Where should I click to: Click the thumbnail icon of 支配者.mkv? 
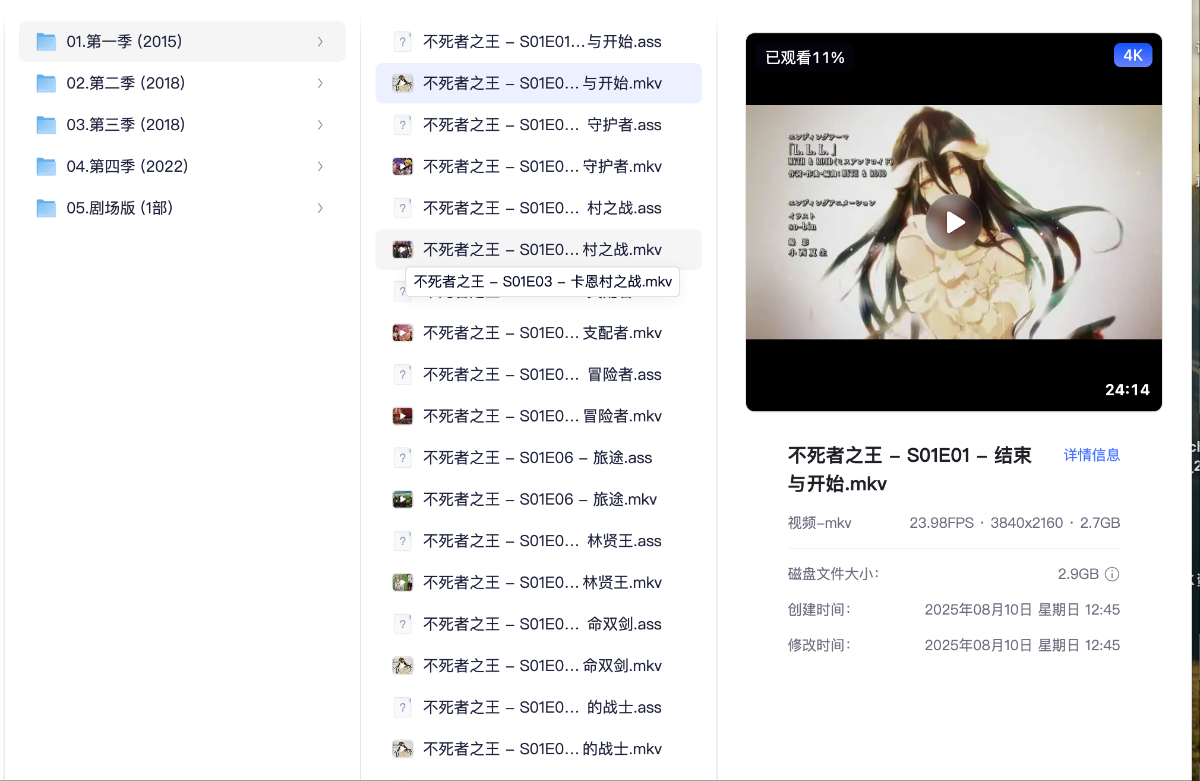point(403,333)
